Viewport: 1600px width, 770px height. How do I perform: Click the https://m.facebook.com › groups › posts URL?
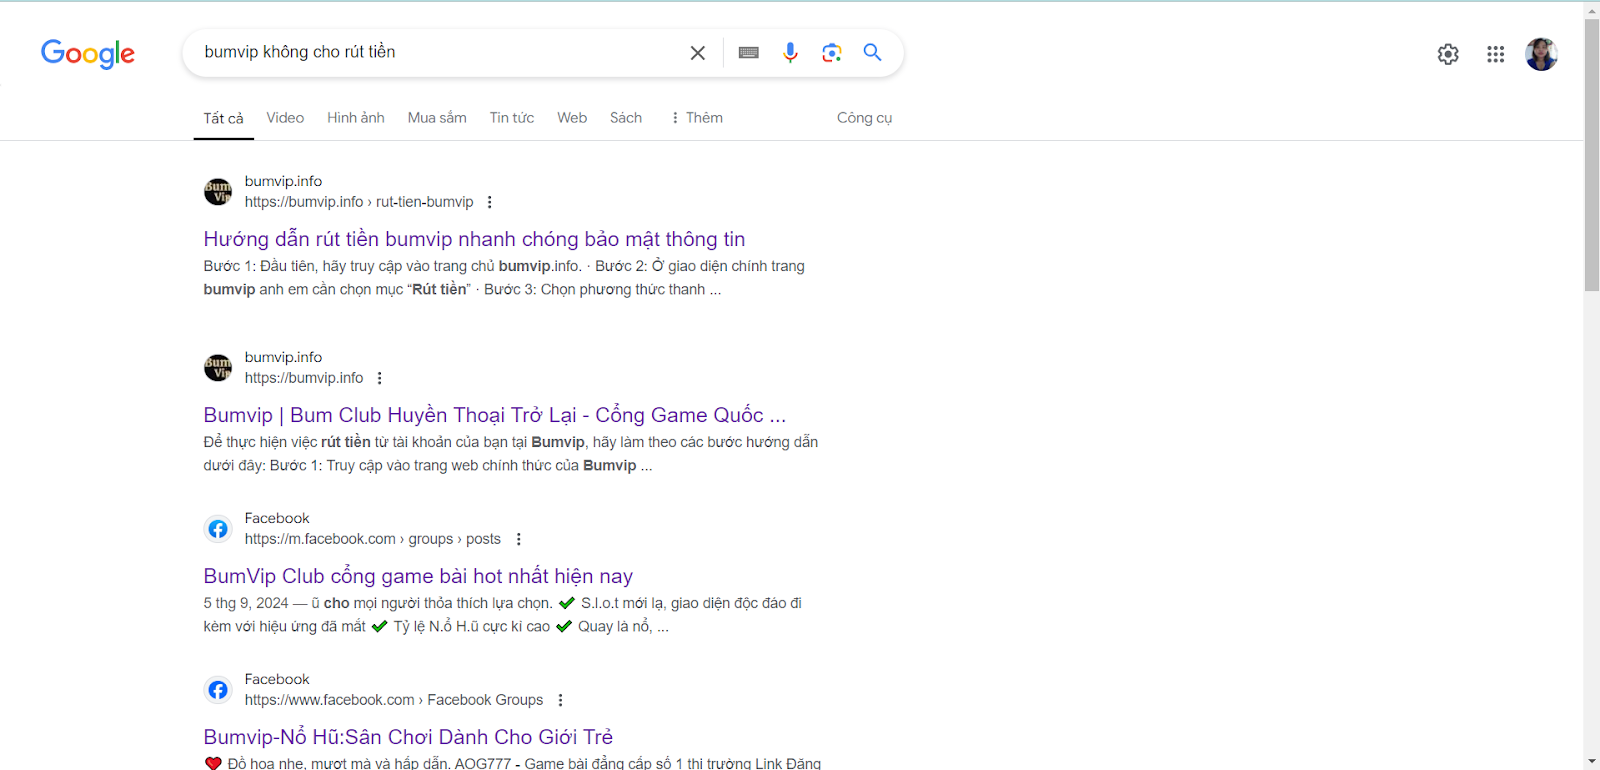click(x=373, y=539)
